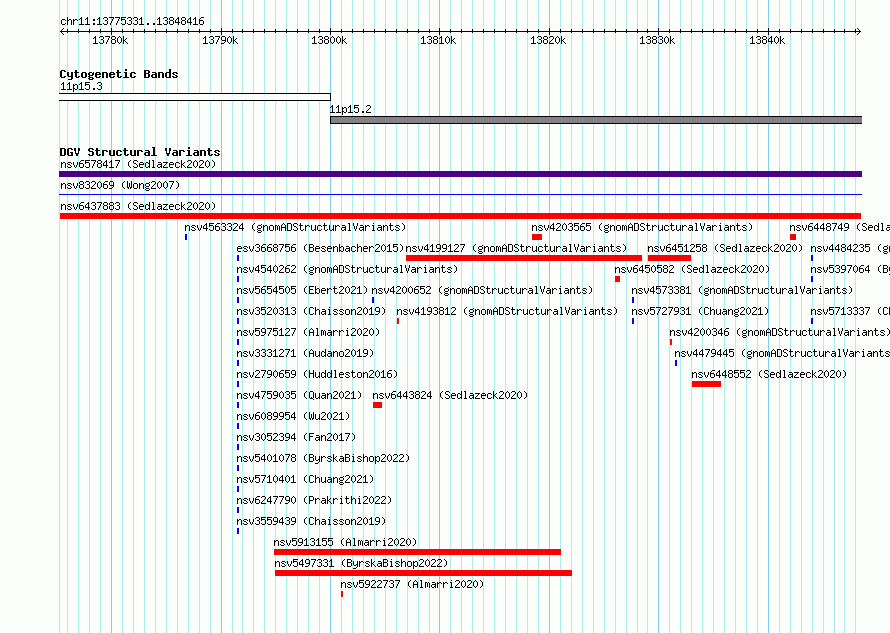The width and height of the screenshot is (890, 633).
Task: Open the nsv832069 (Wong2007) variant label
Action: pos(120,185)
